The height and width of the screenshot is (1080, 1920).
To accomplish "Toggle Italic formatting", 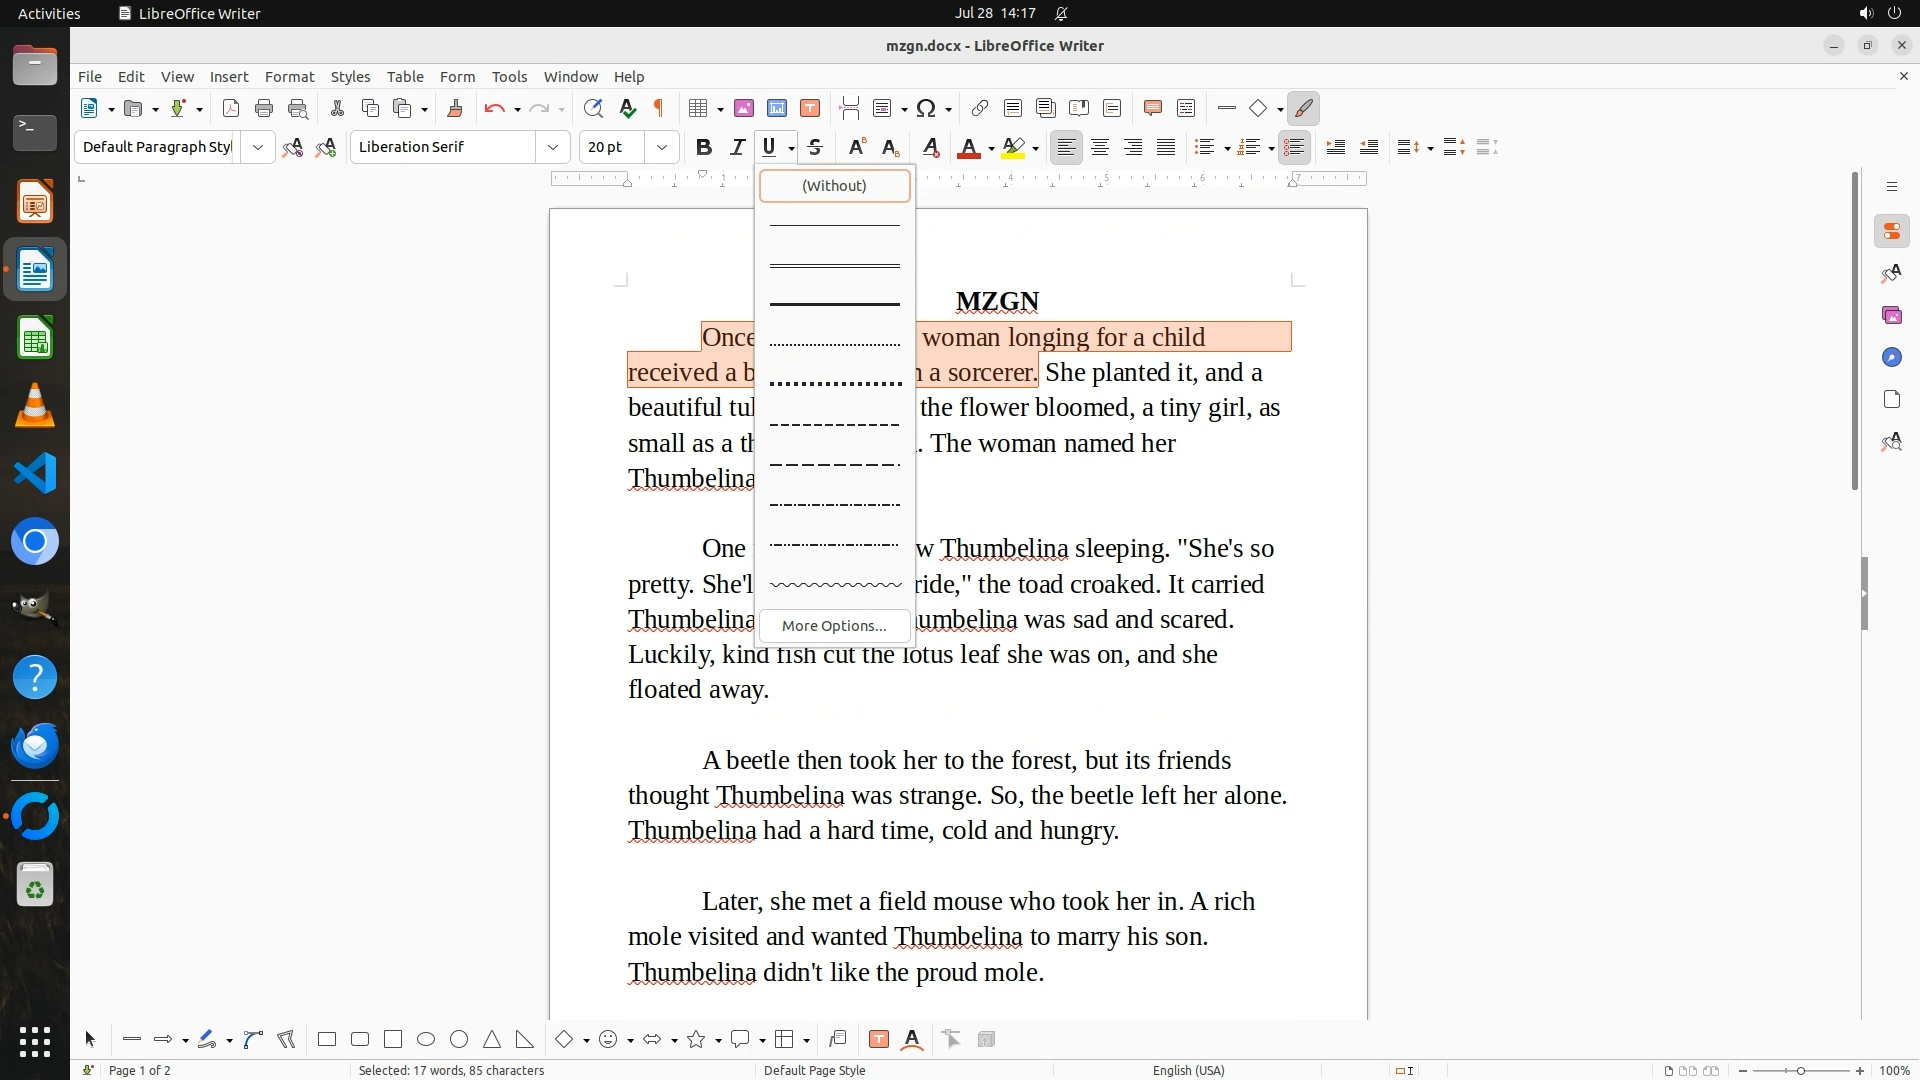I will tap(737, 147).
